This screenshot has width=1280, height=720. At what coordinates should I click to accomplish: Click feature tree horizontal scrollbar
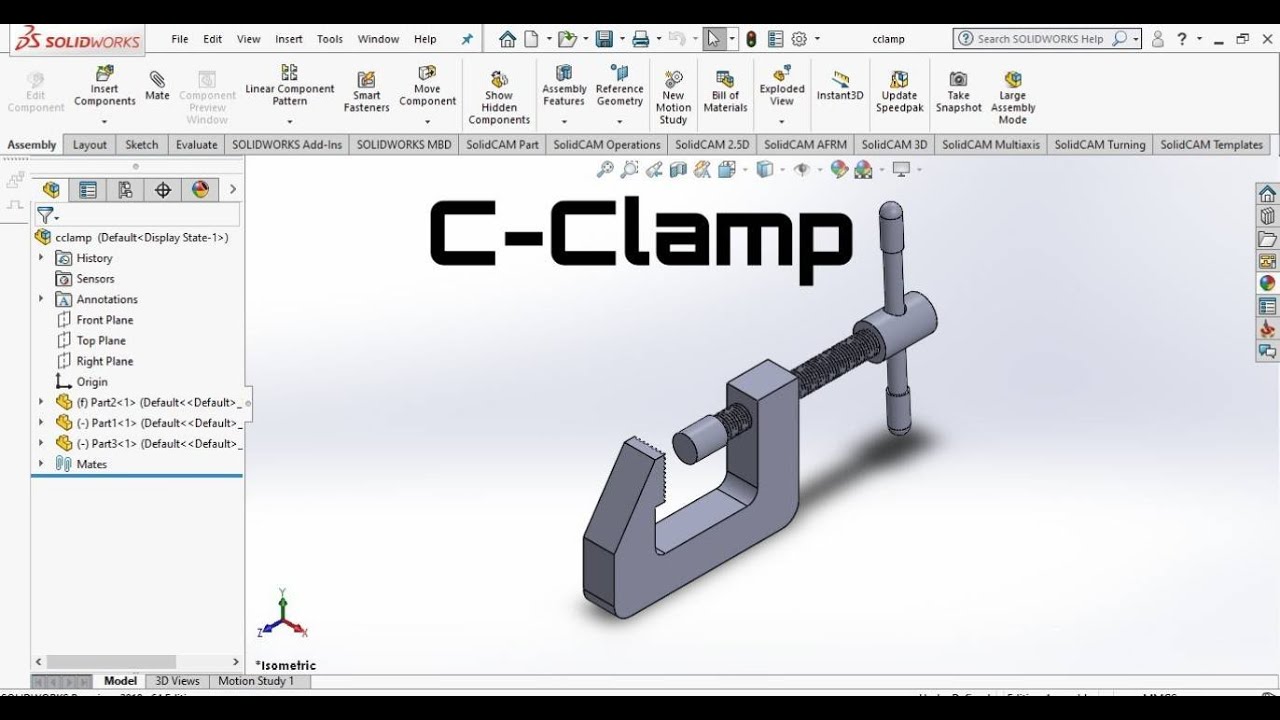(110, 662)
